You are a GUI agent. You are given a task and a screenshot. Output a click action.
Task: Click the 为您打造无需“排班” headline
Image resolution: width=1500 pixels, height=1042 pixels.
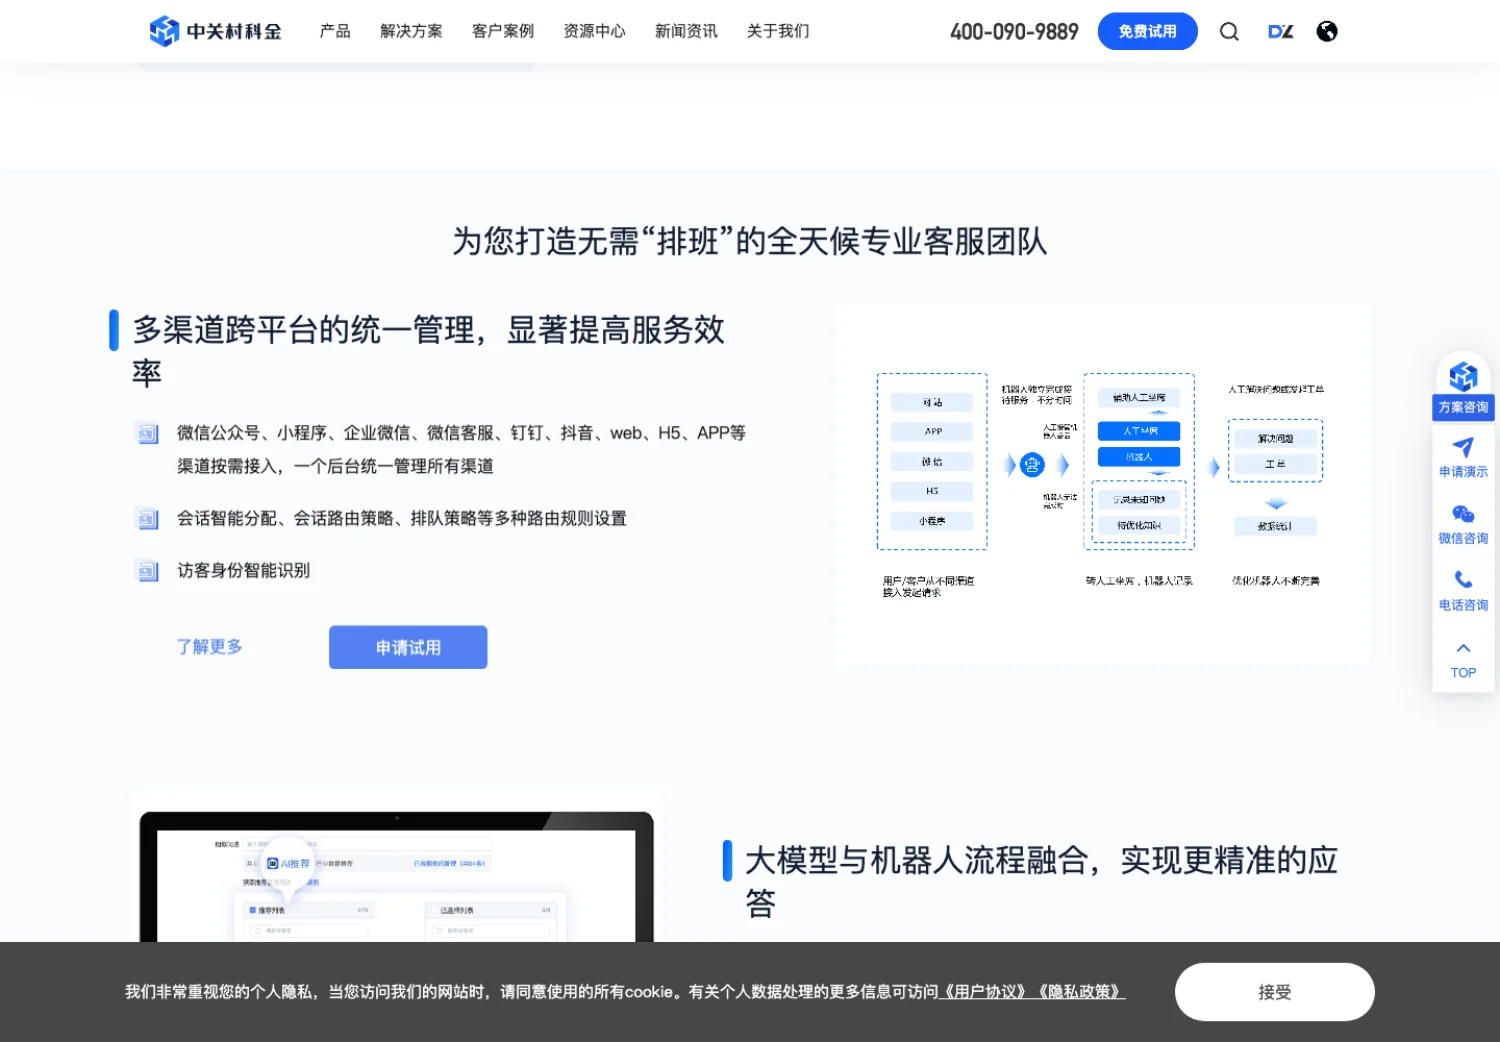pyautogui.click(x=750, y=241)
